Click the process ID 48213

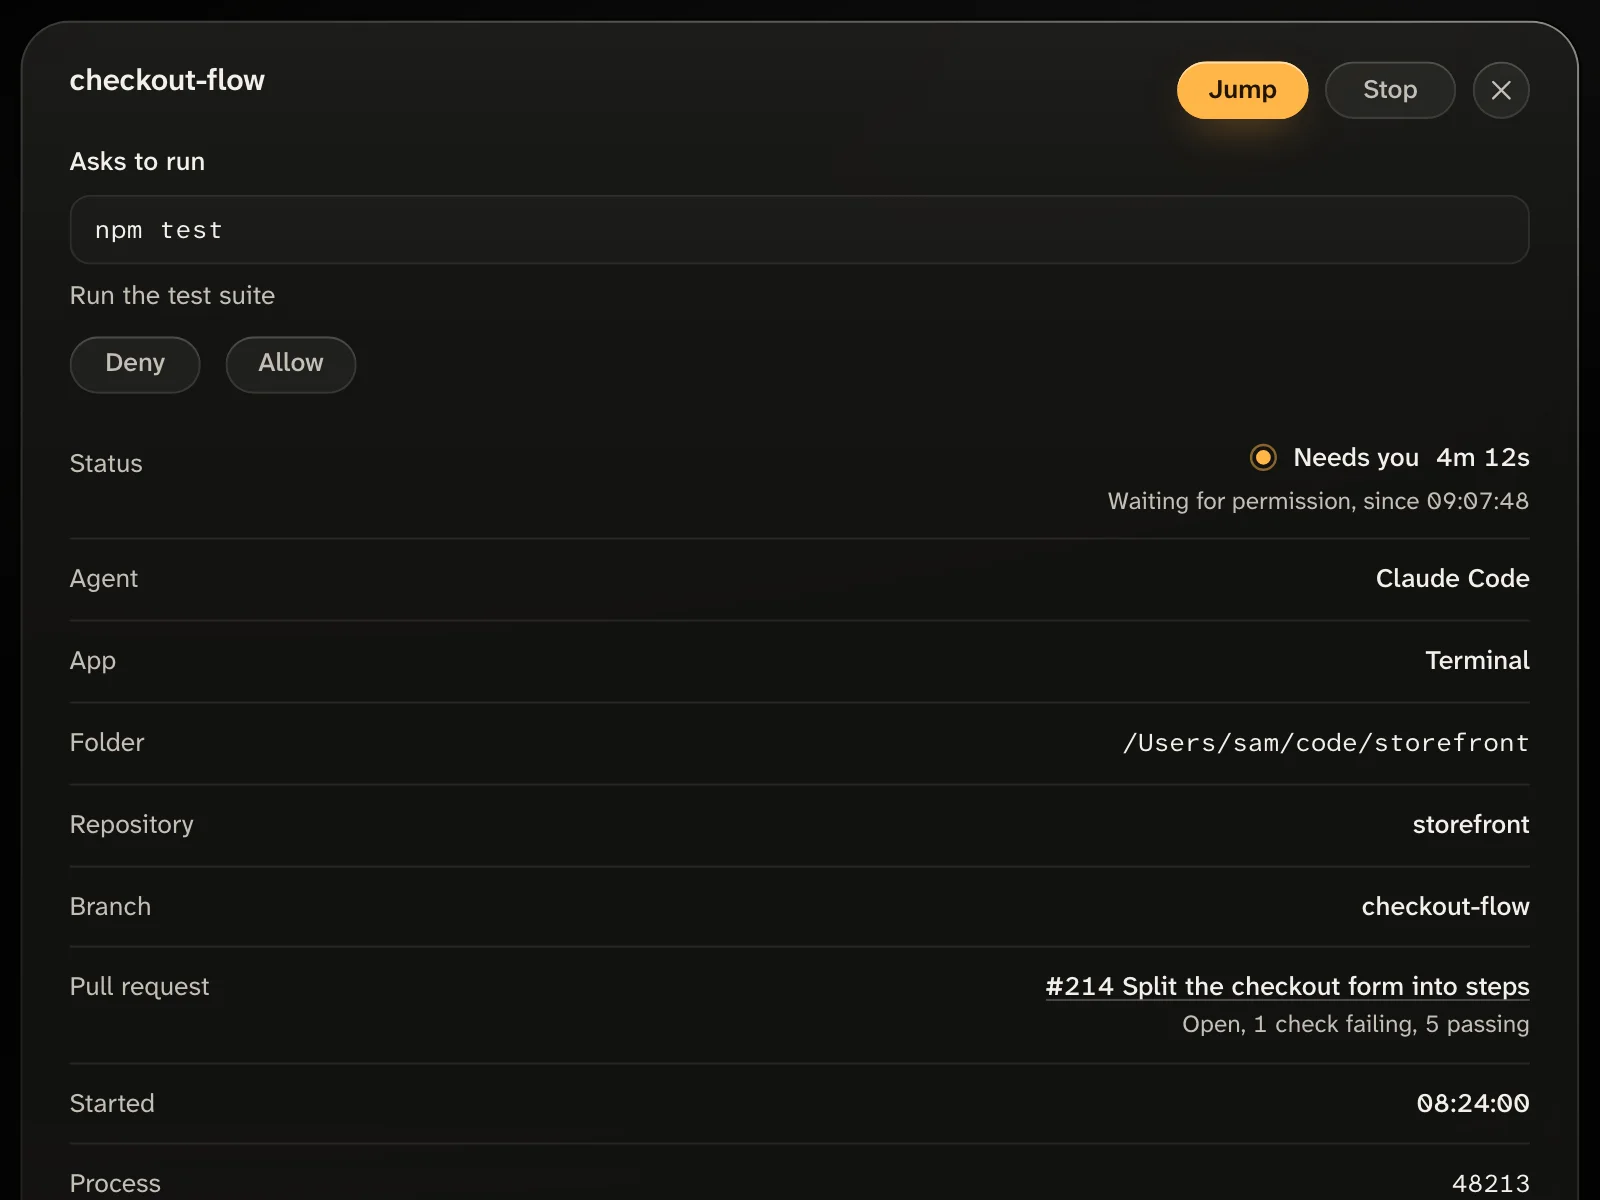coord(1490,1184)
